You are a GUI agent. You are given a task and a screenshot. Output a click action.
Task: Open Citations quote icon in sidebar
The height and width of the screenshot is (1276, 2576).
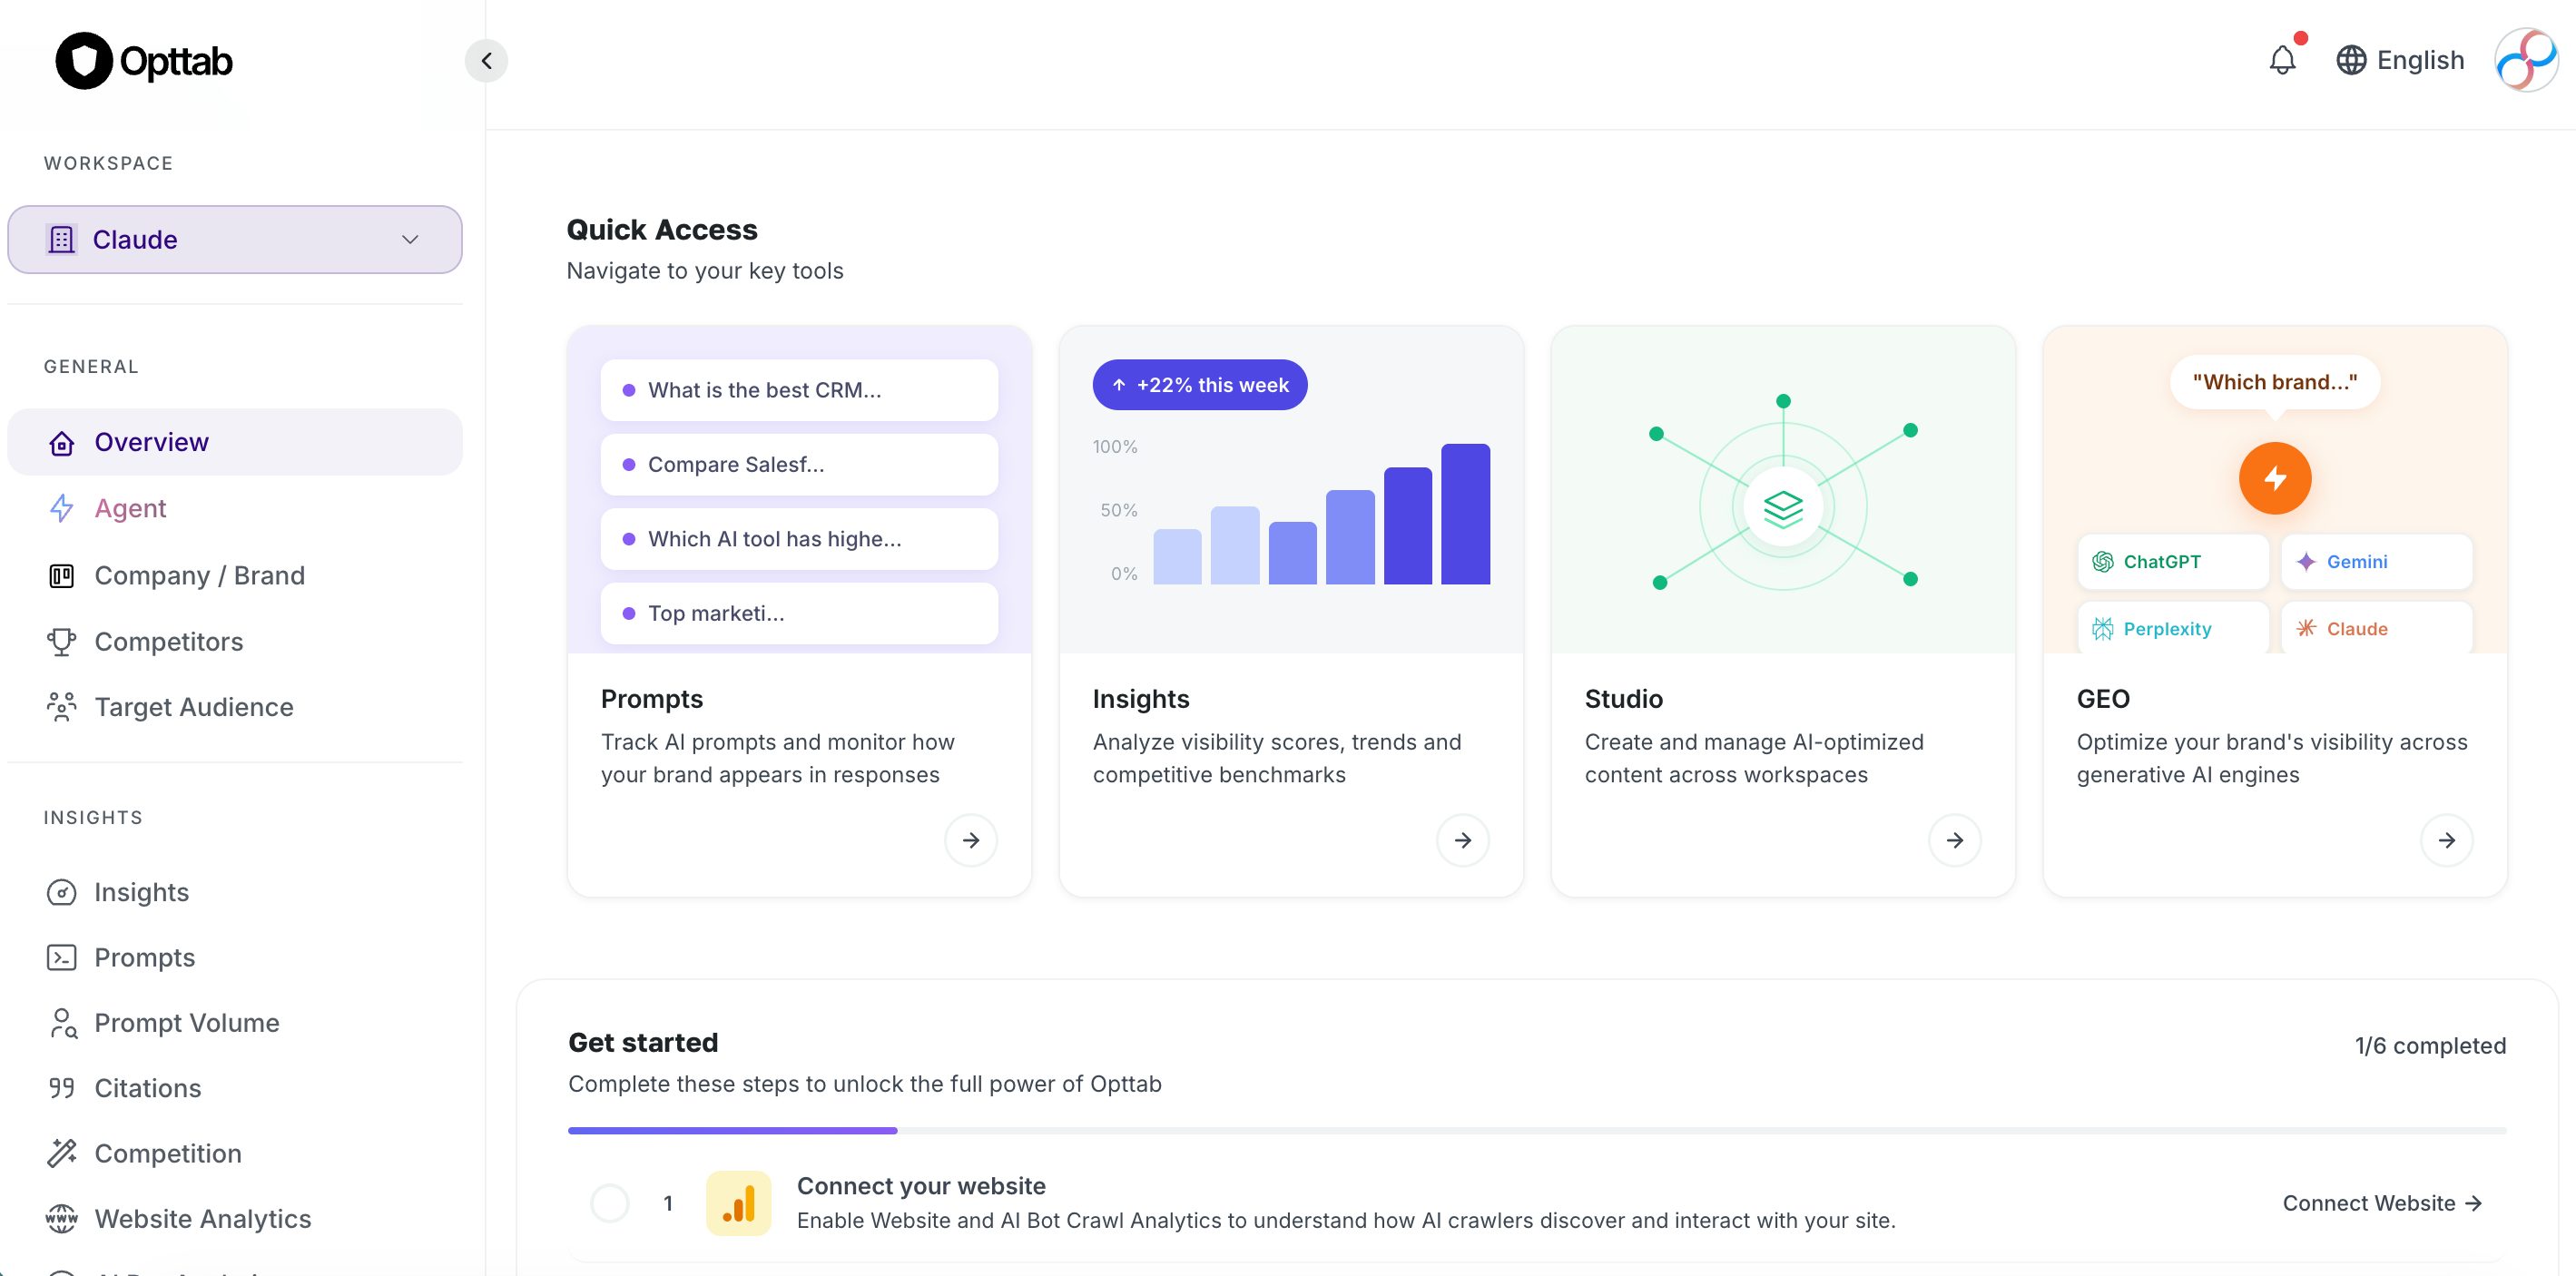(x=62, y=1088)
